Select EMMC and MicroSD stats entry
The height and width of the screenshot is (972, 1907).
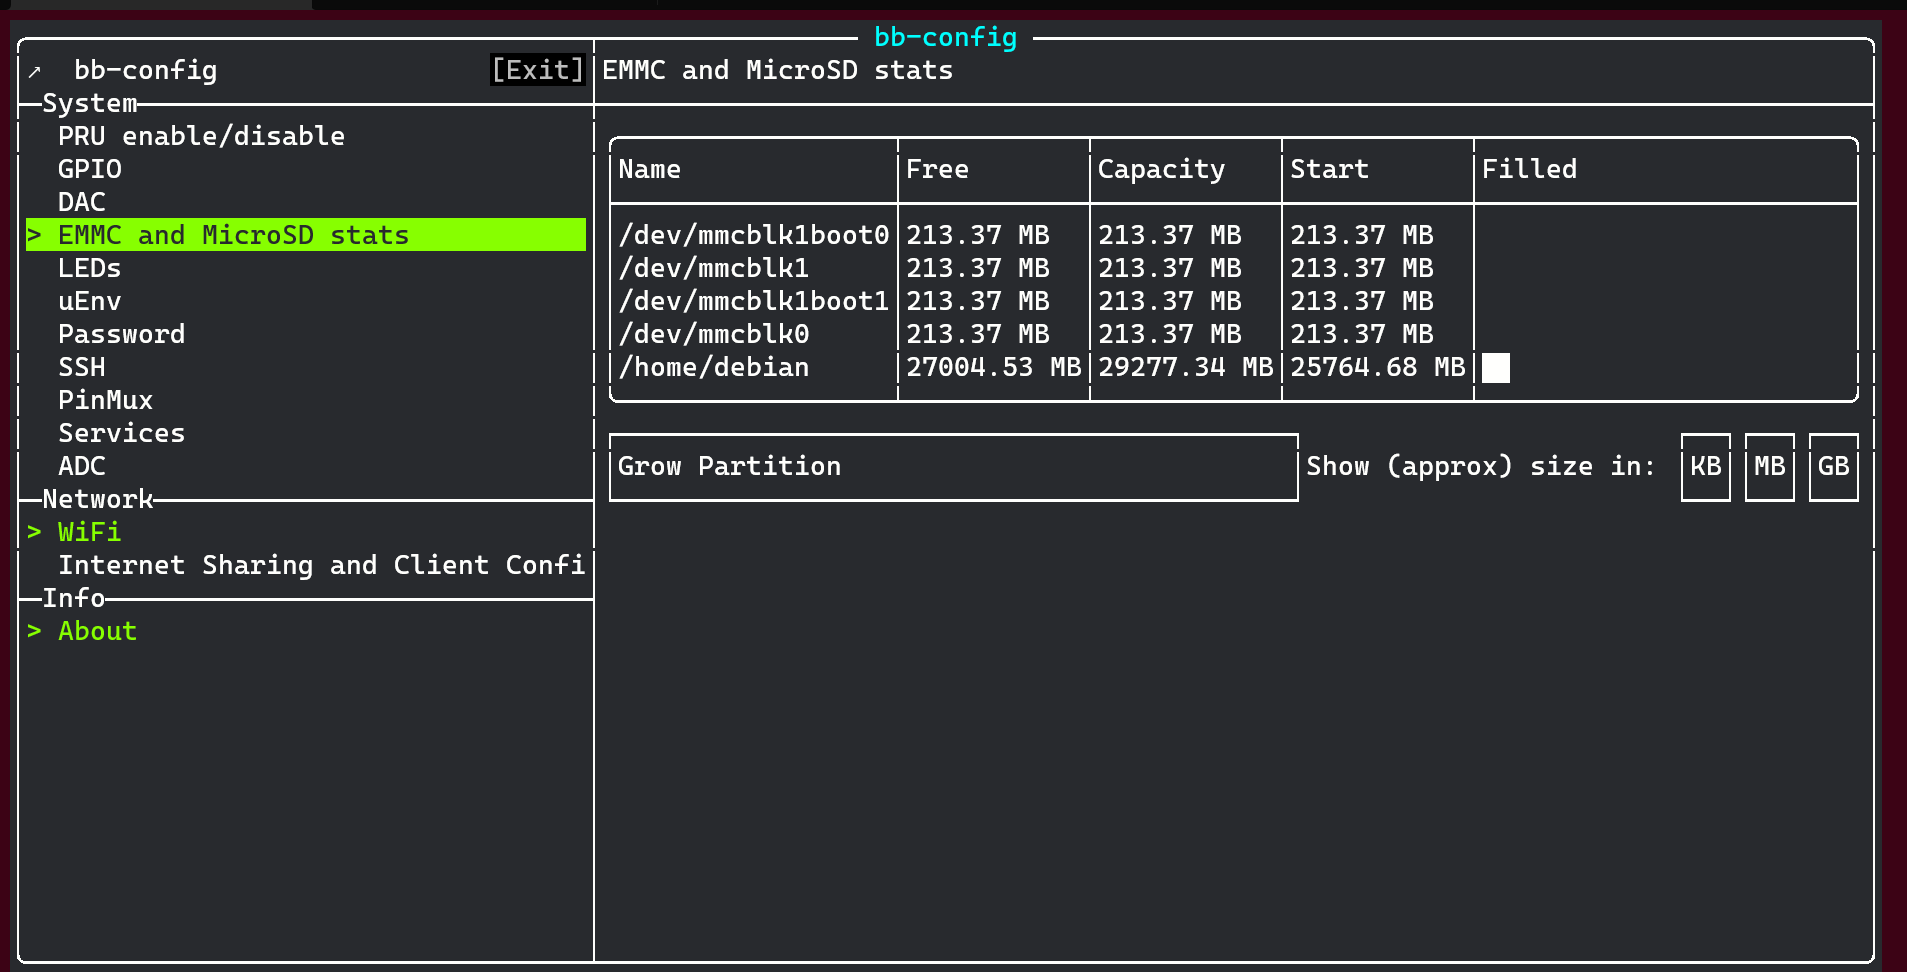(233, 235)
